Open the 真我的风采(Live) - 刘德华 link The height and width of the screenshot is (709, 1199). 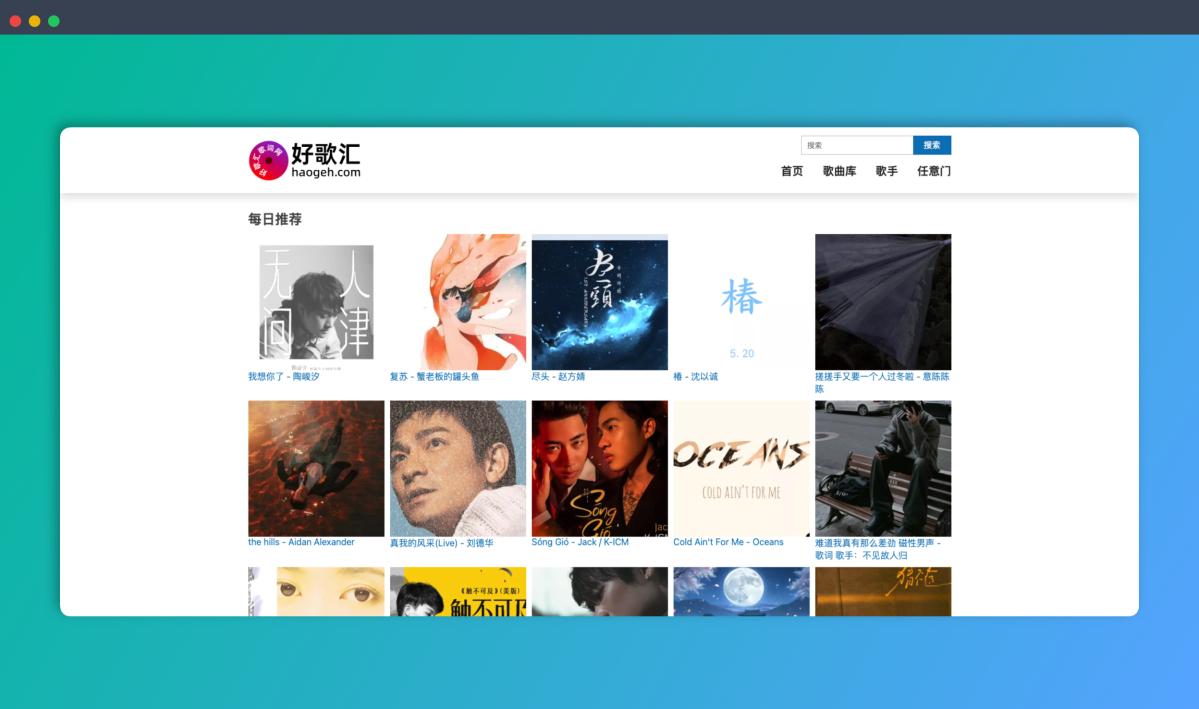[441, 543]
